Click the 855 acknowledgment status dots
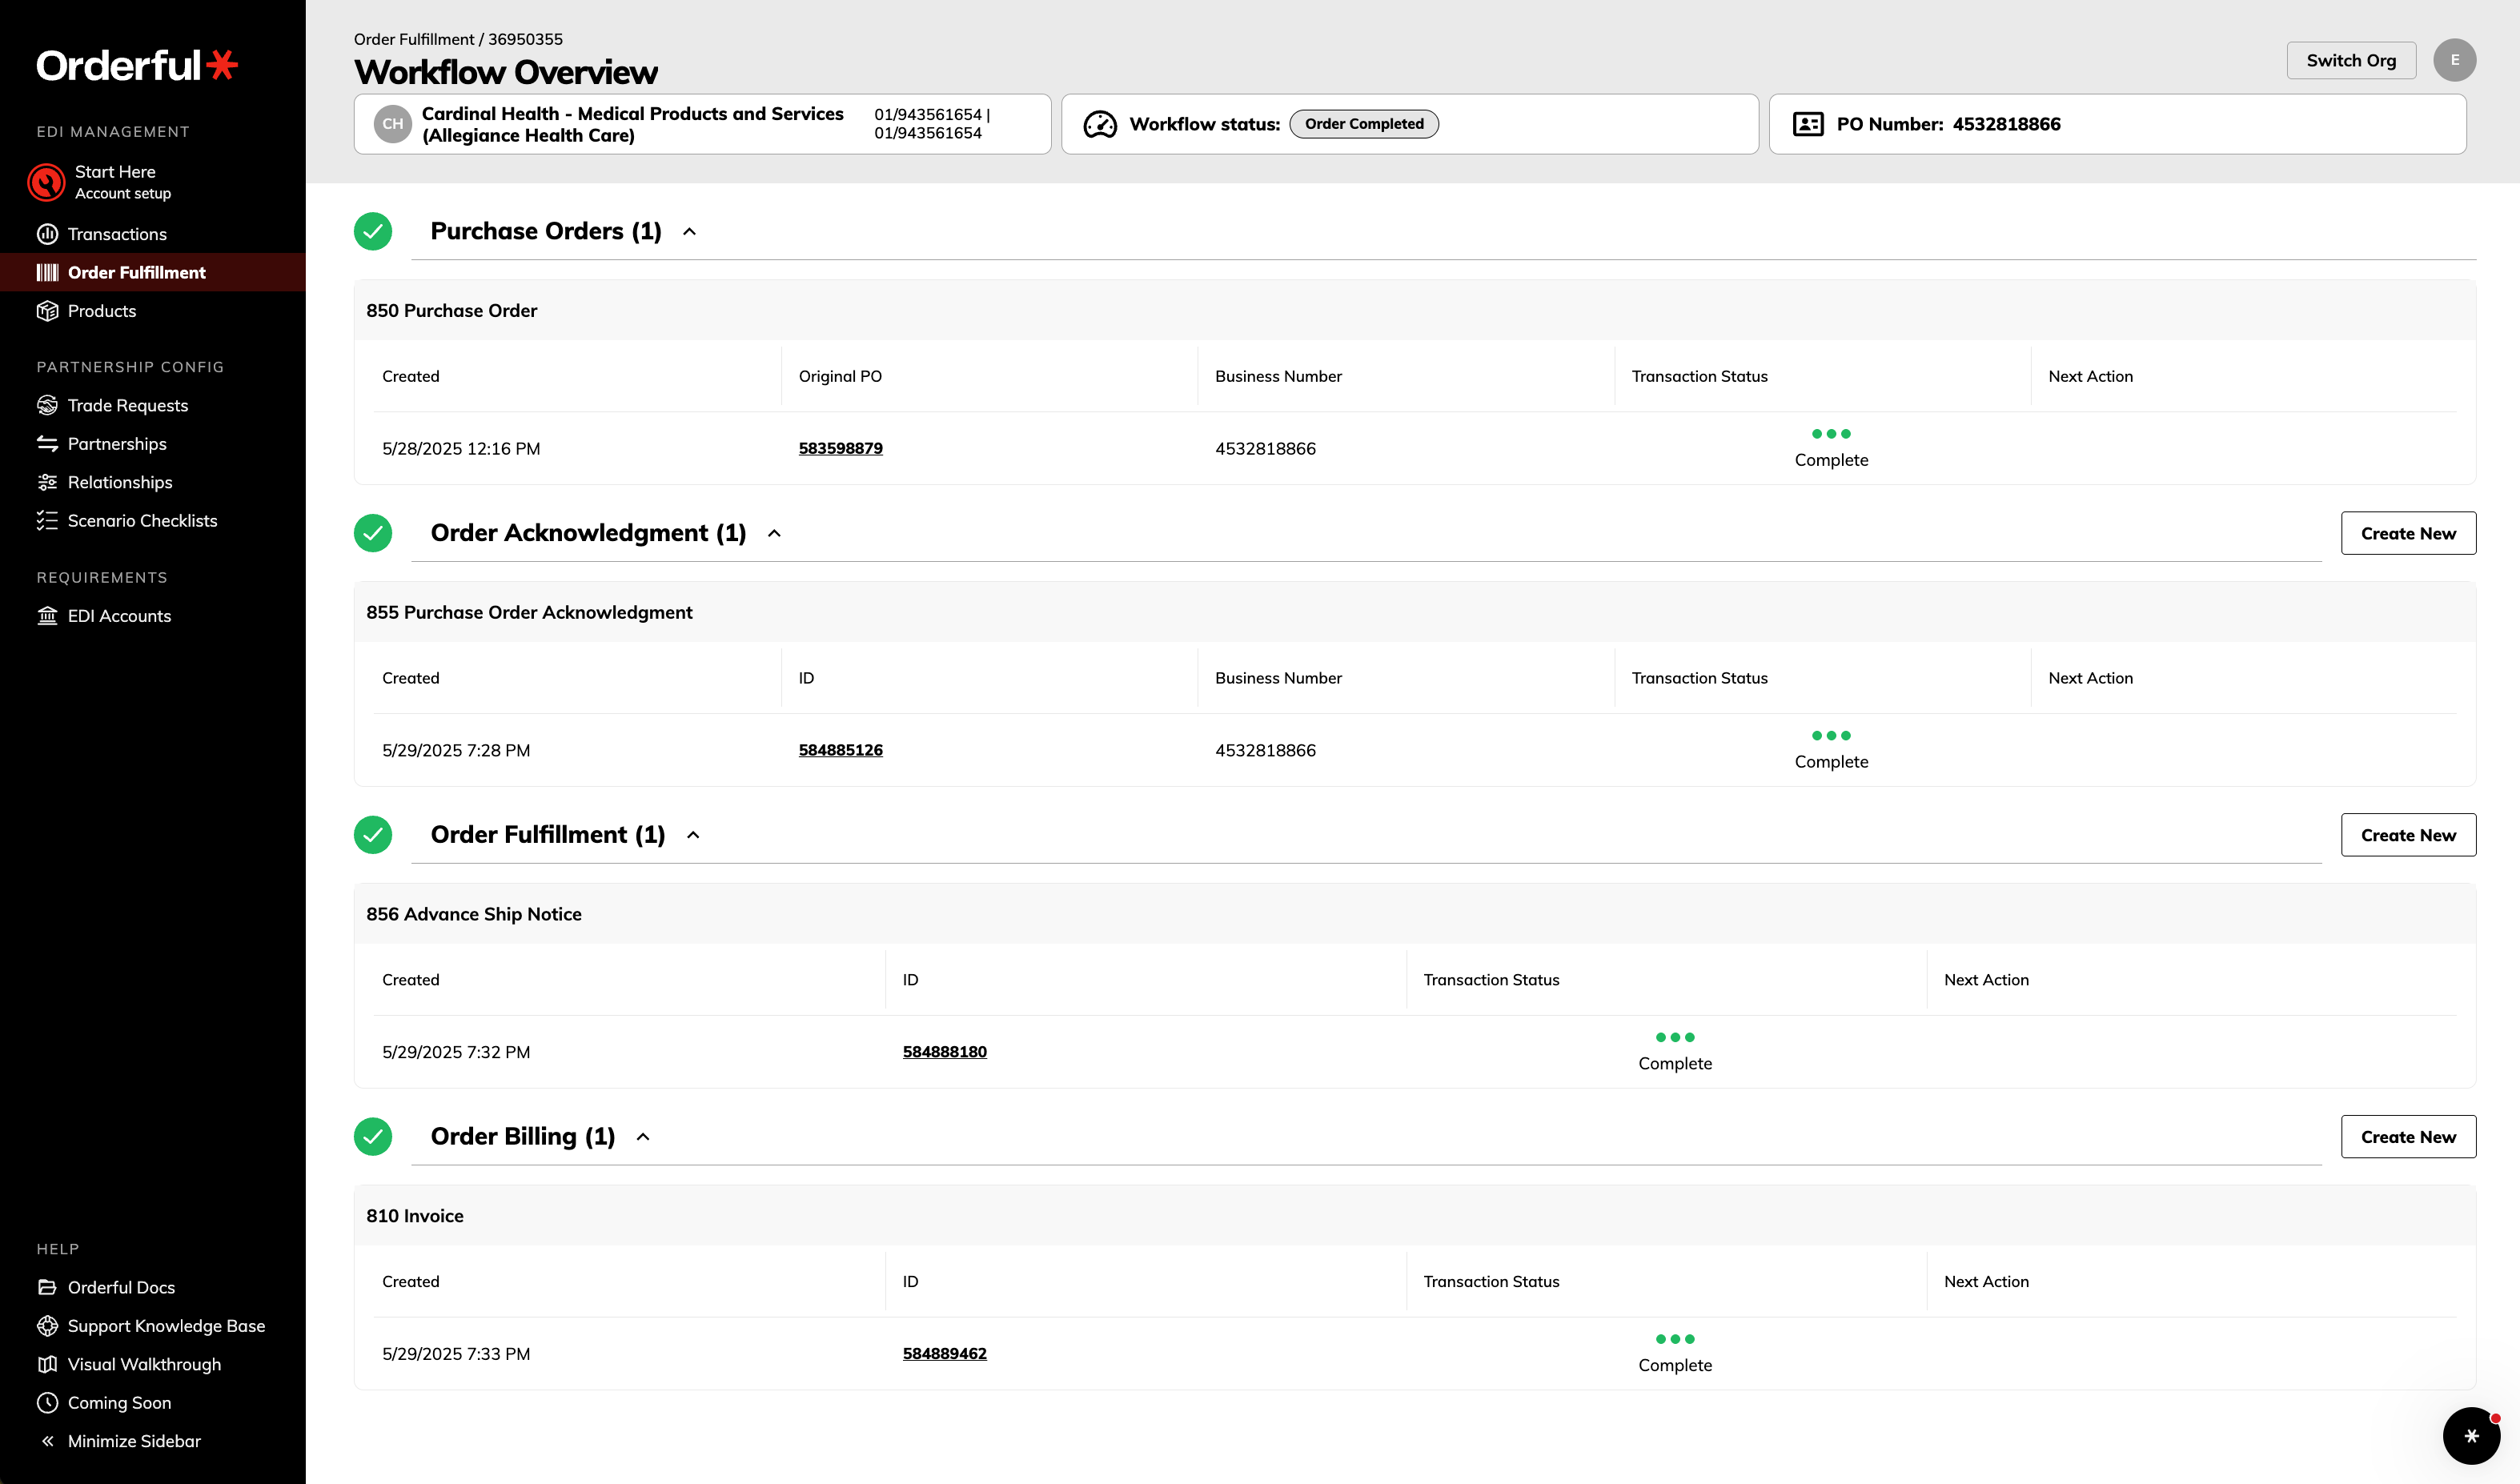Screen dimensions: 2520x1484 (1831, 736)
